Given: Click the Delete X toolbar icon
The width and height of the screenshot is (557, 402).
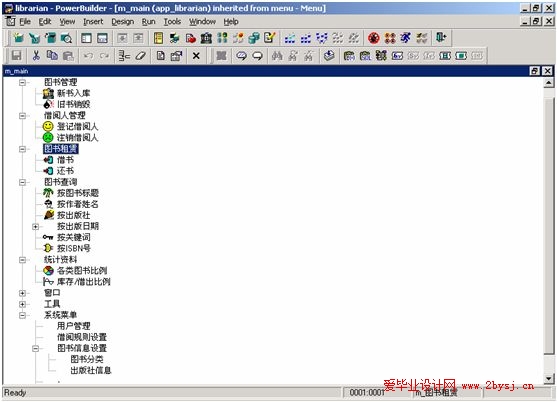Looking at the screenshot, I should [196, 56].
